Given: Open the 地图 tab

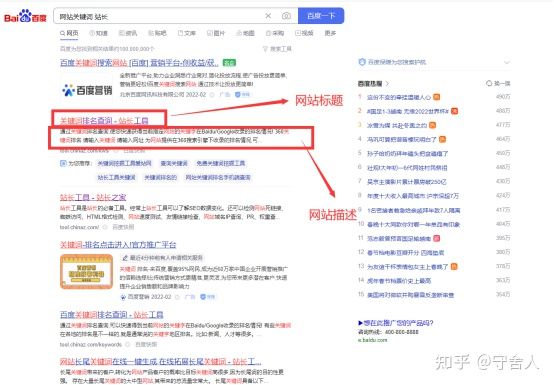Looking at the screenshot, I should (x=245, y=33).
